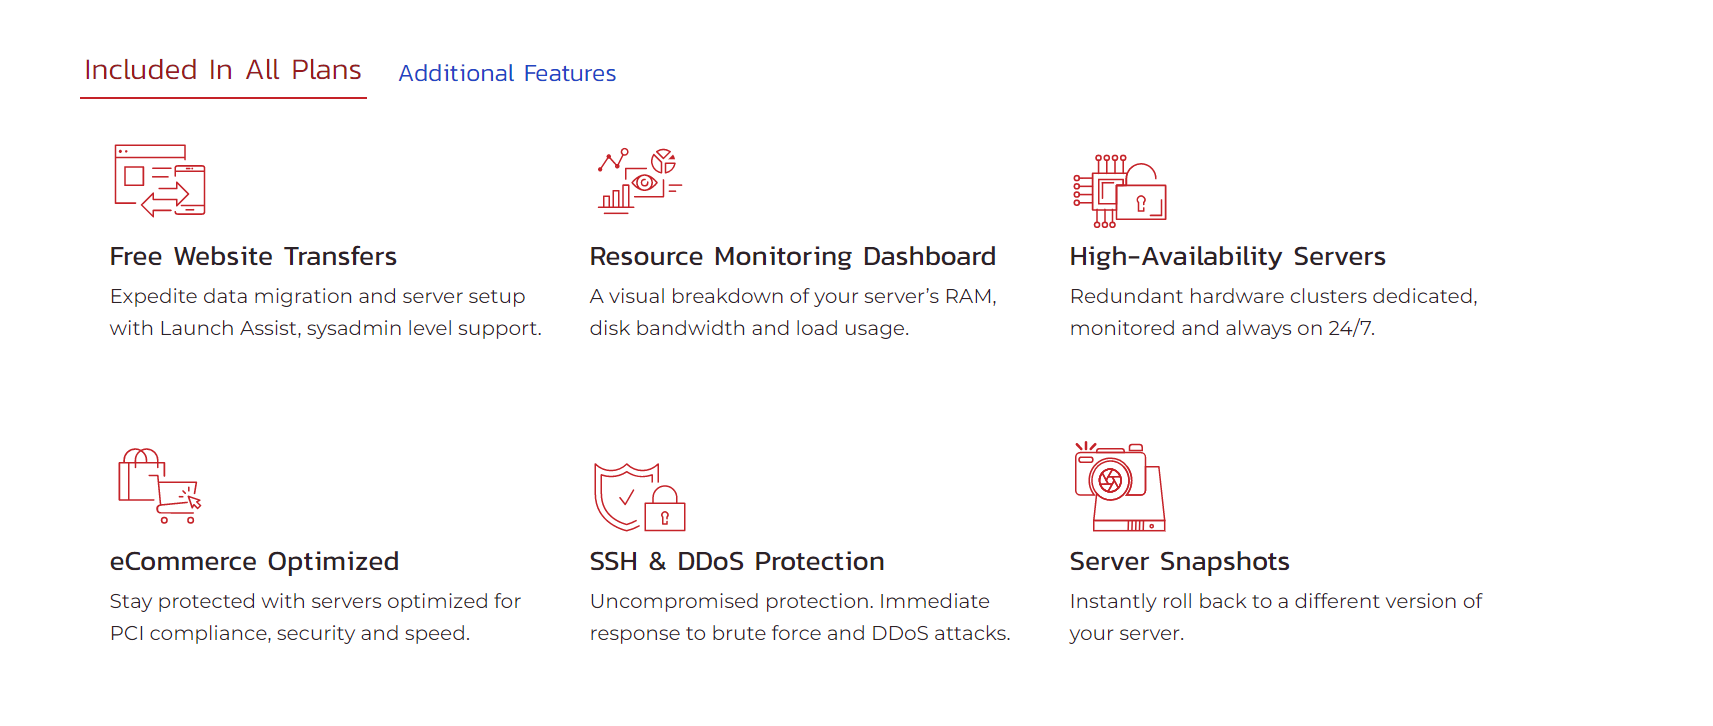Click the redundant hardware clusters description
Viewport: 1713px width, 726px height.
[x=1274, y=312]
